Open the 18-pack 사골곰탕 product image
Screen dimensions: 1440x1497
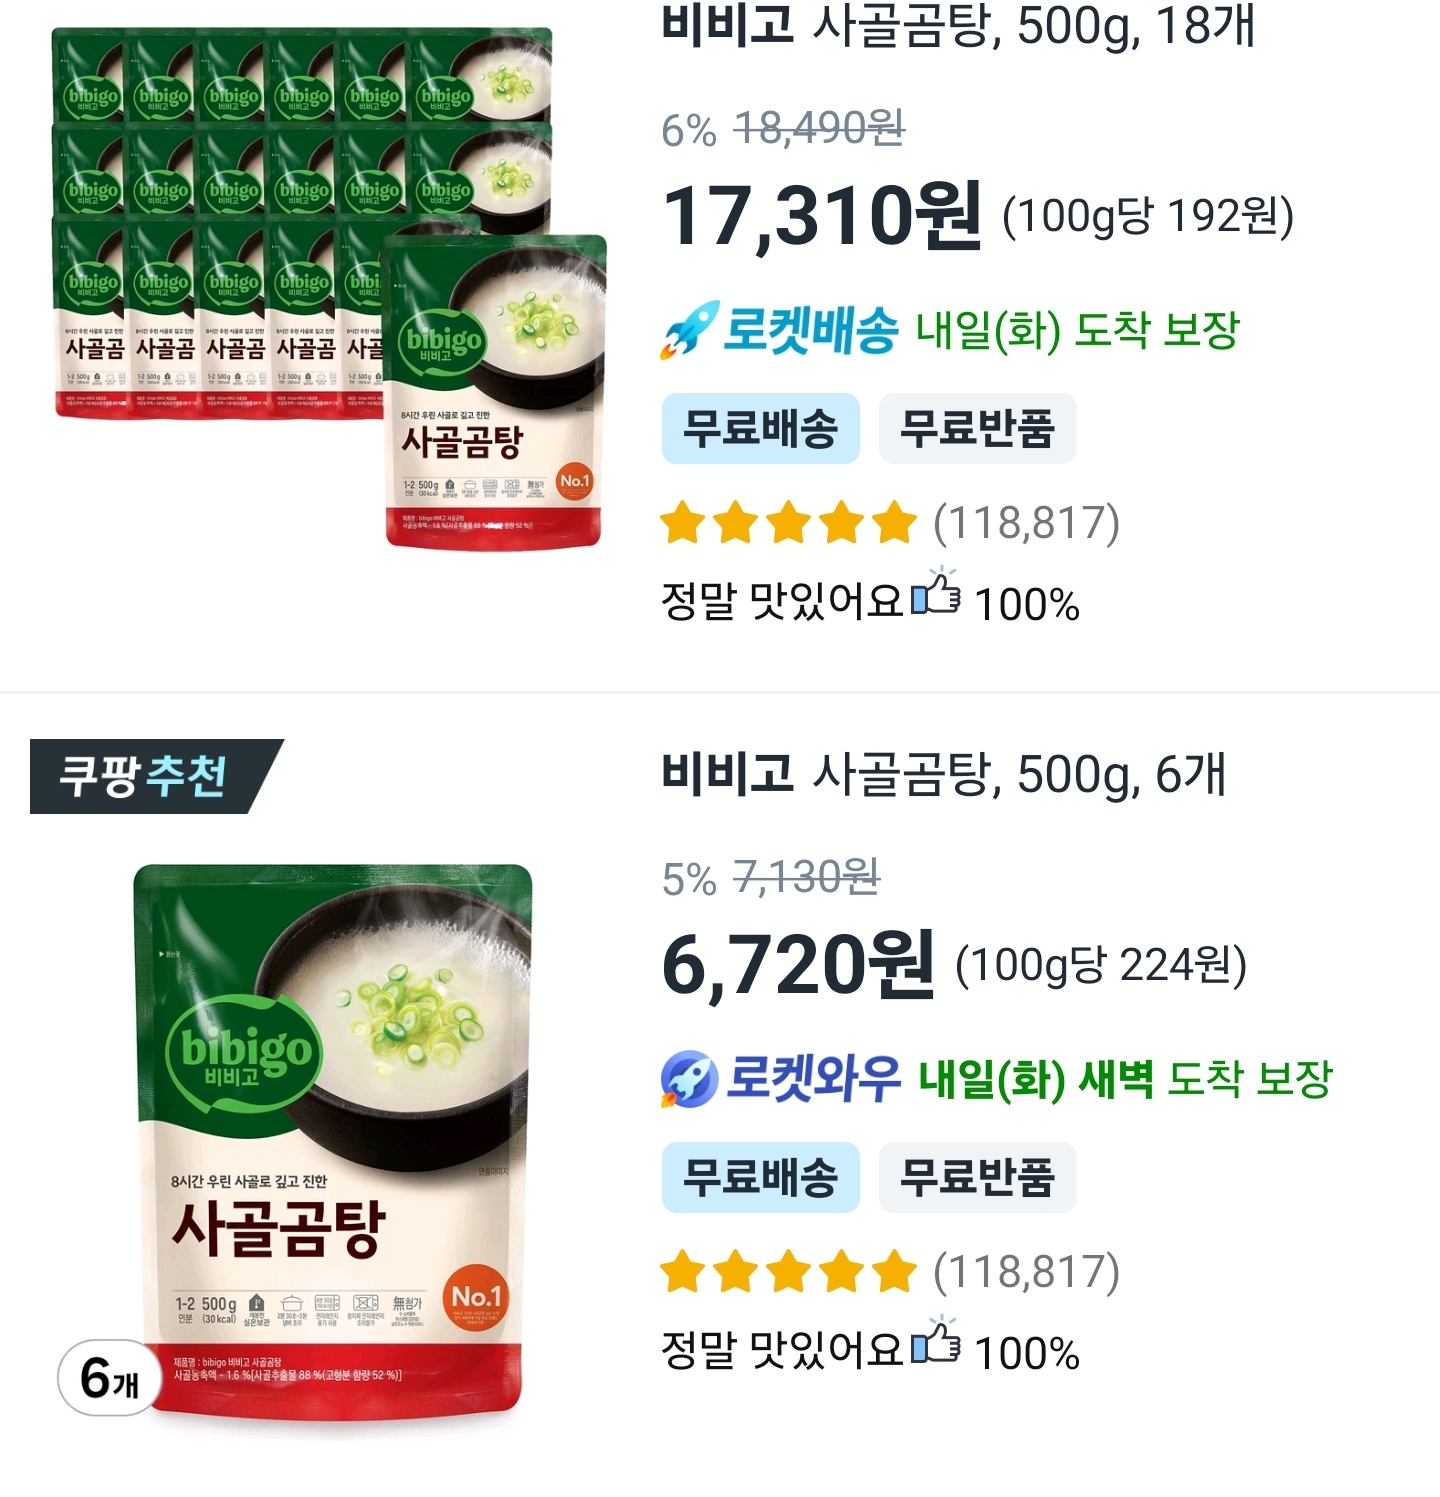point(328,288)
